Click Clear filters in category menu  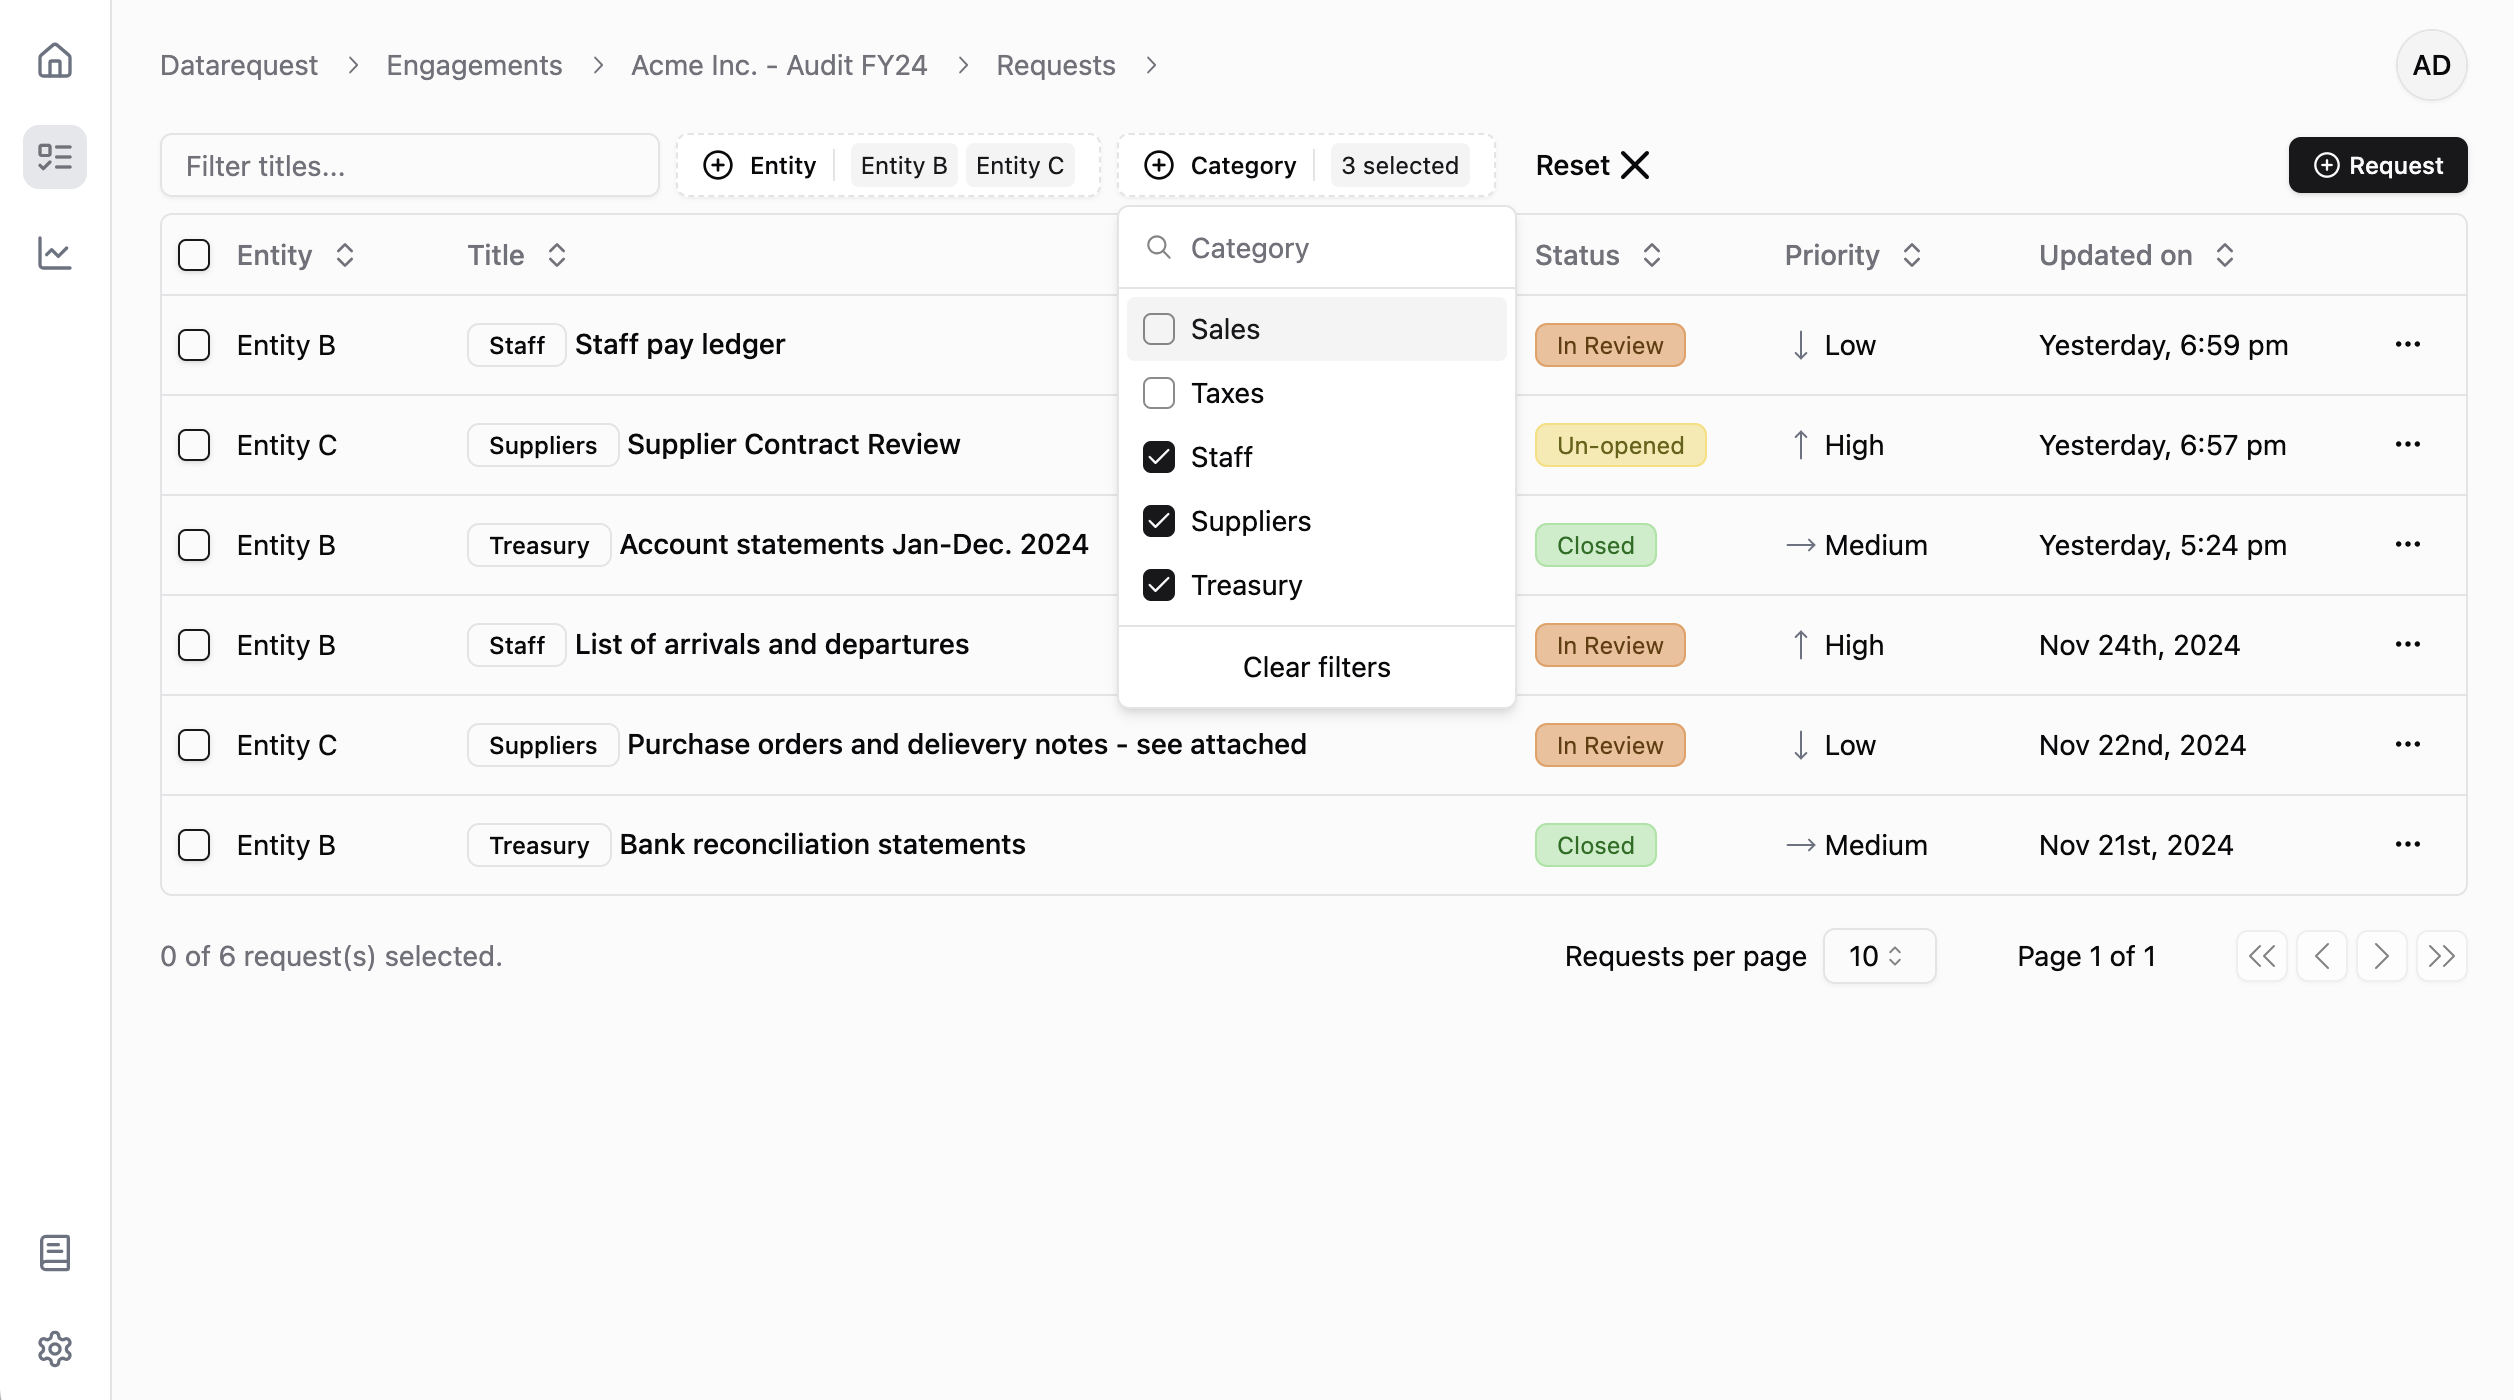coord(1316,667)
